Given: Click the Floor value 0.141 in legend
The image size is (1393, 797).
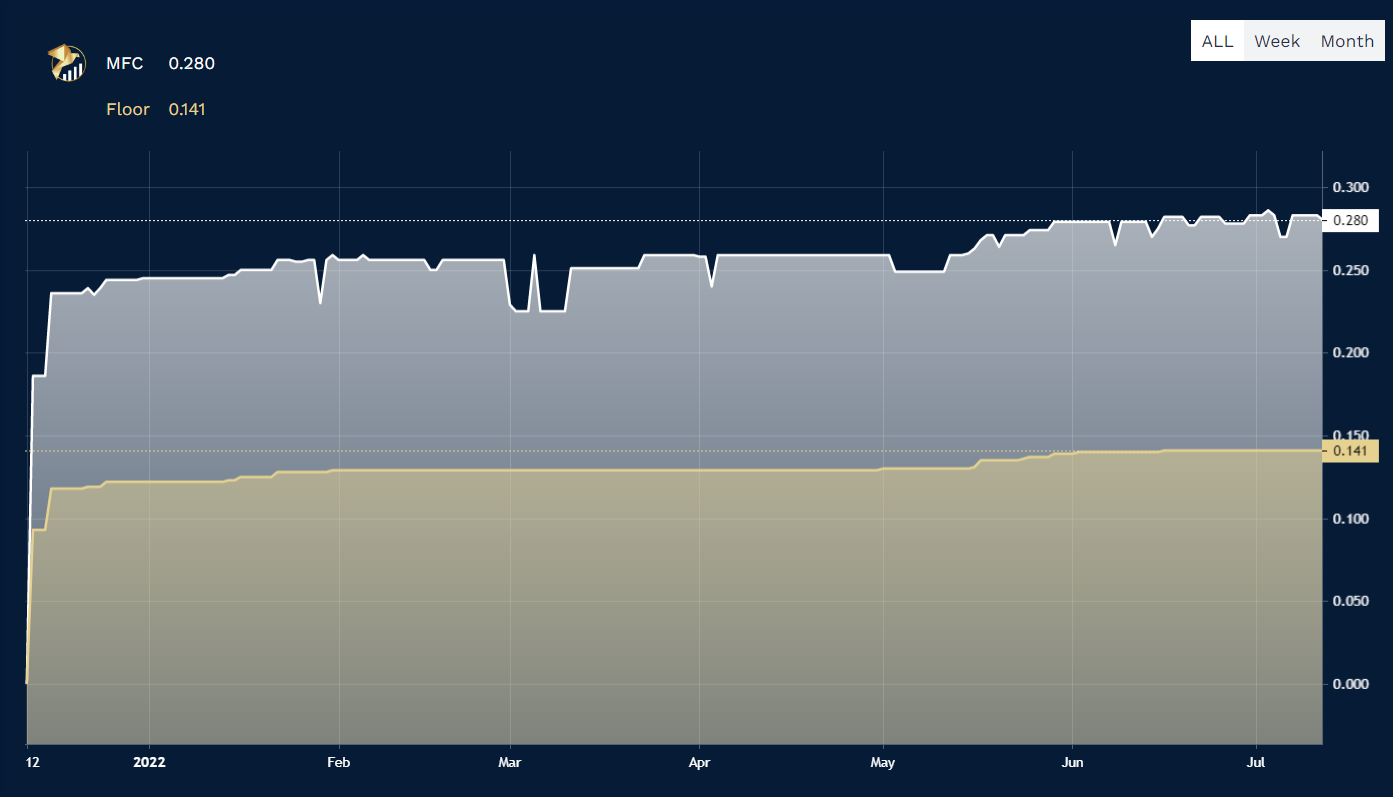Looking at the screenshot, I should [x=187, y=110].
